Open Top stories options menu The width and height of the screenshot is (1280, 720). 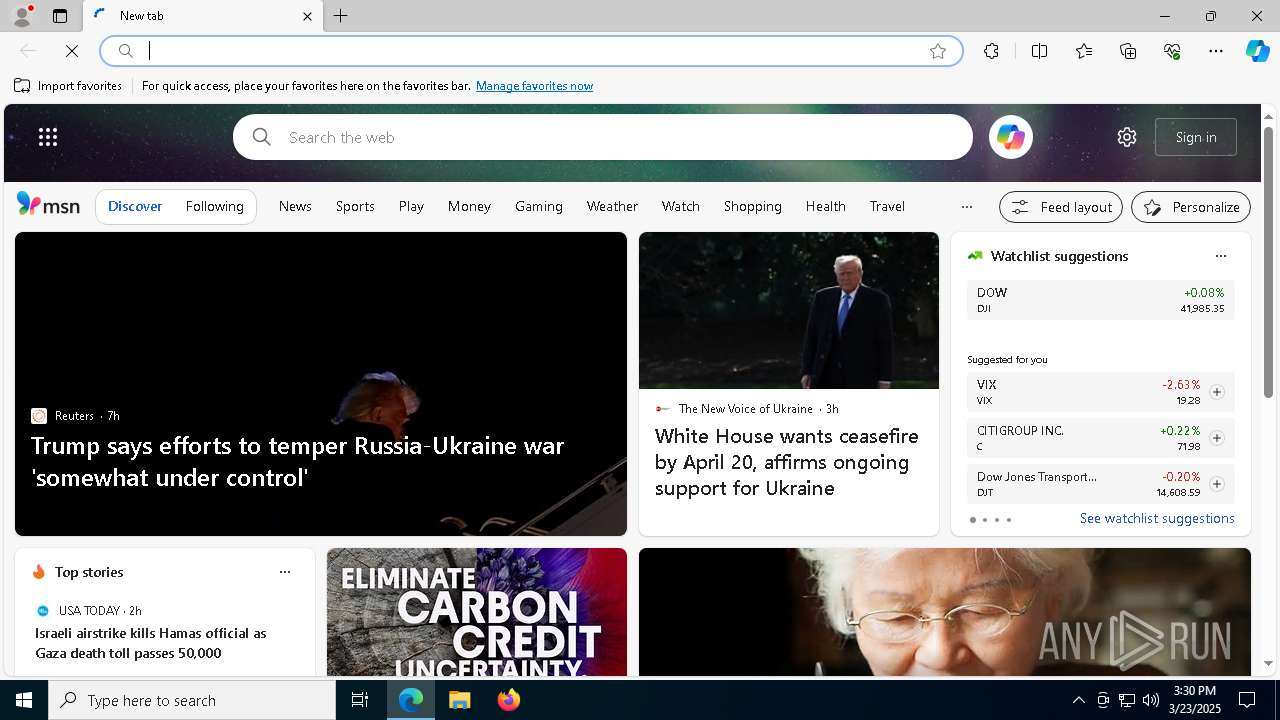coord(284,572)
